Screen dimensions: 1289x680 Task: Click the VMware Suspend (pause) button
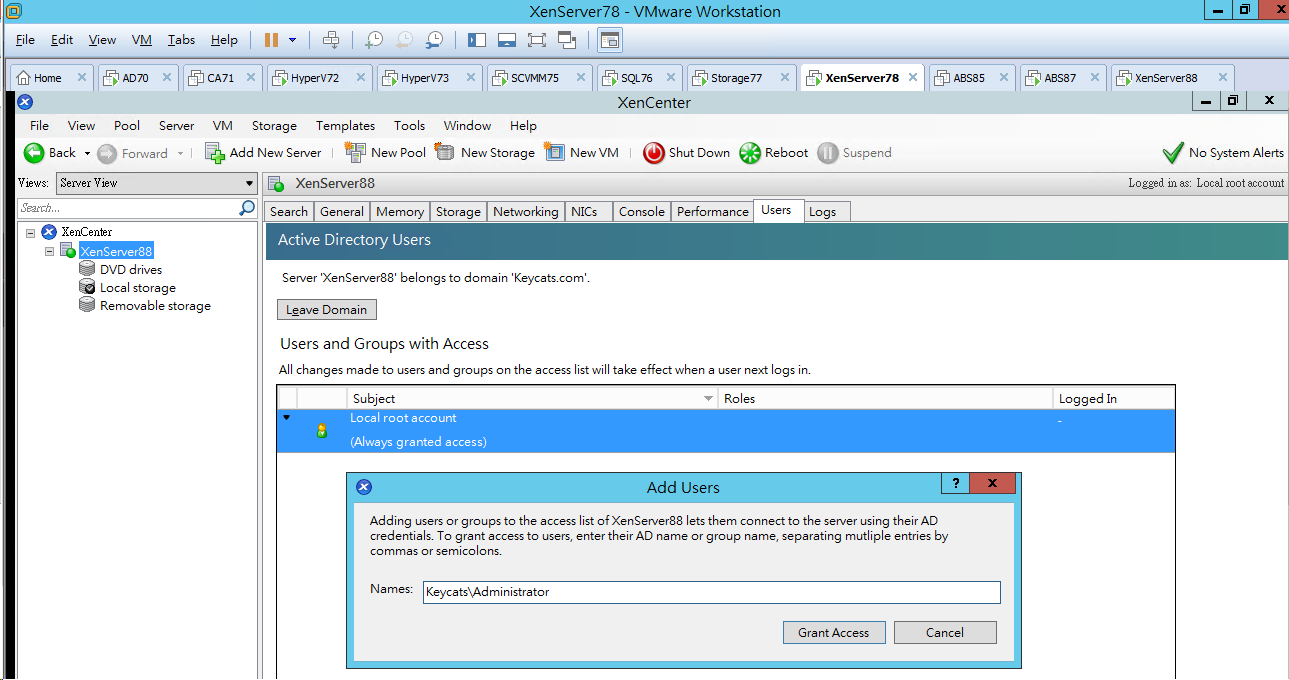coord(271,40)
